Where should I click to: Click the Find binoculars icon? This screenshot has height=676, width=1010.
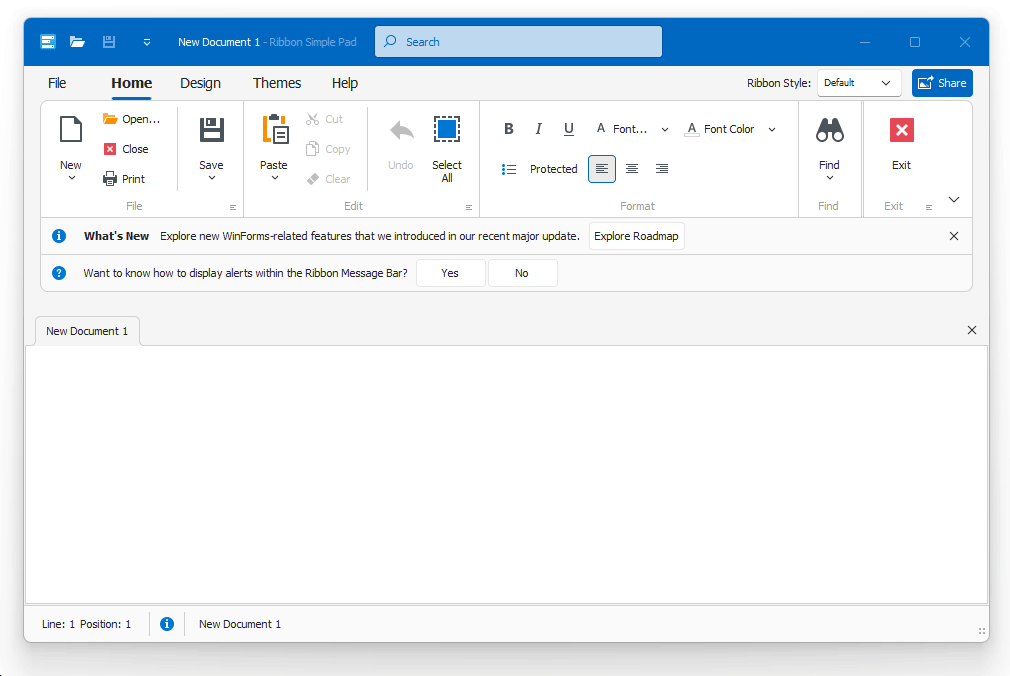tap(829, 130)
